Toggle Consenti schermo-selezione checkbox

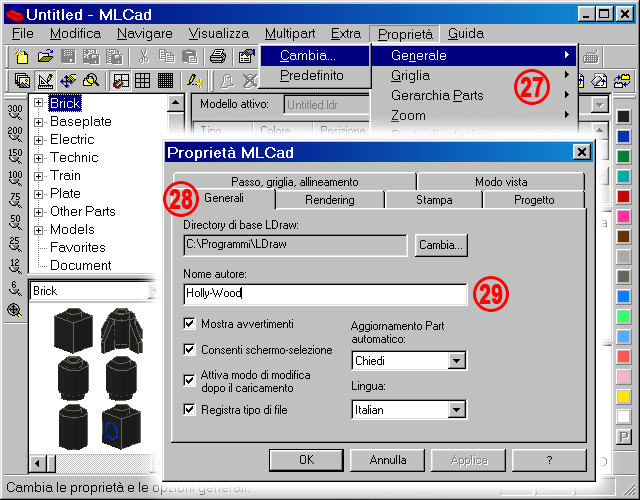pos(189,349)
